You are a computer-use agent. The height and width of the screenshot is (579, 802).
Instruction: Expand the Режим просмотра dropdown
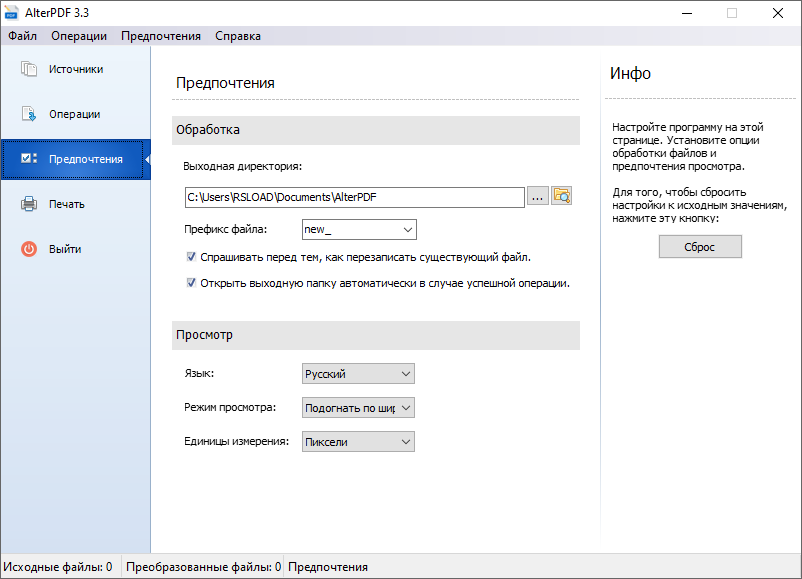tap(359, 408)
